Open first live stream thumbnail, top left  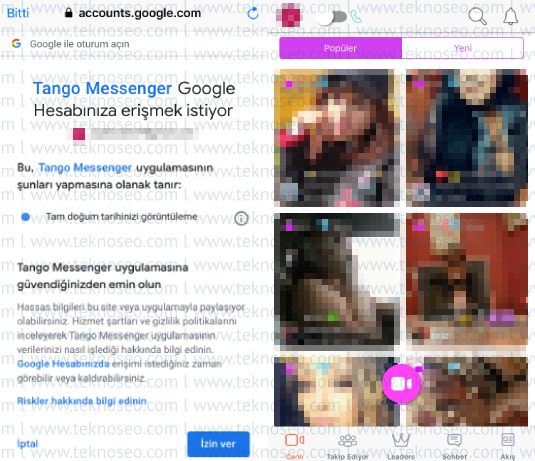point(337,138)
